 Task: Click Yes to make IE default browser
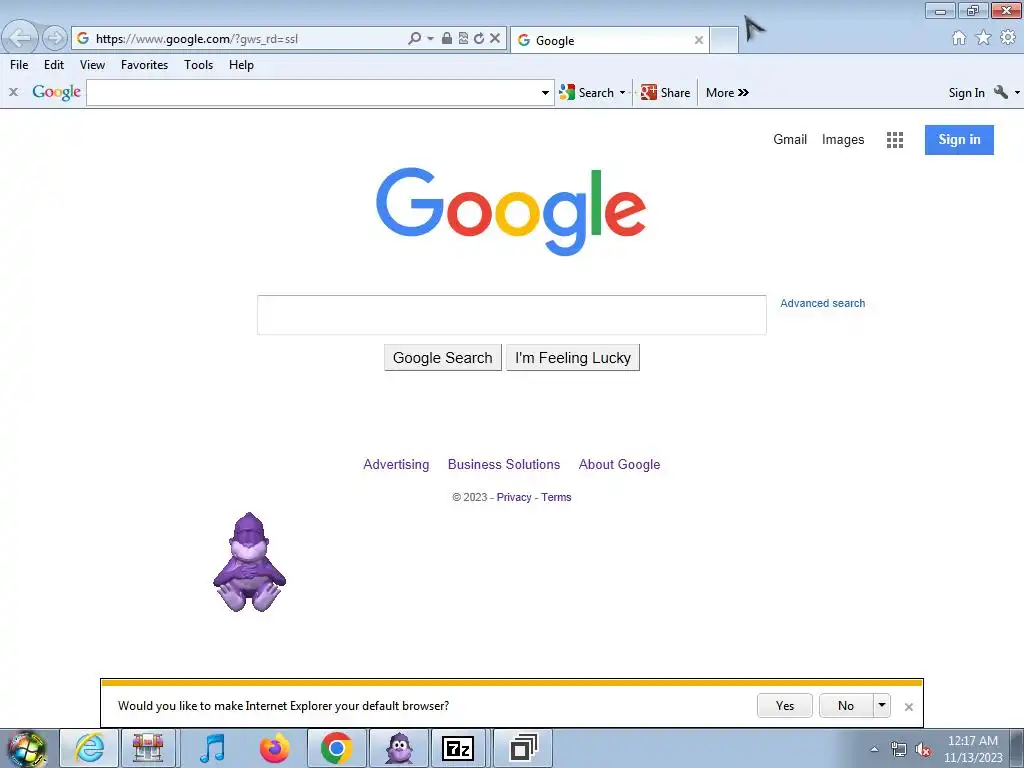coord(784,705)
